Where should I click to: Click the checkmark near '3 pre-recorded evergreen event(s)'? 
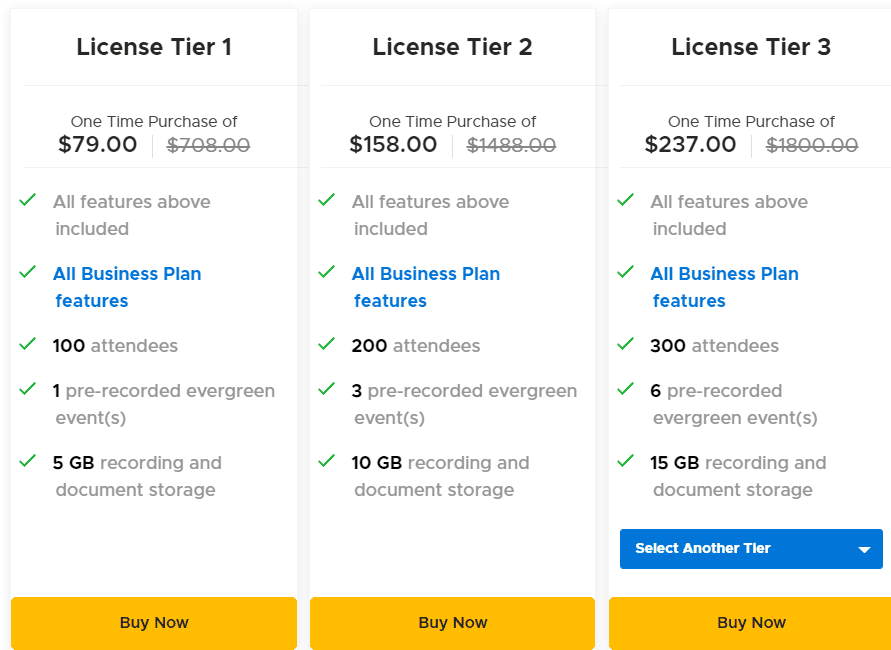327,390
